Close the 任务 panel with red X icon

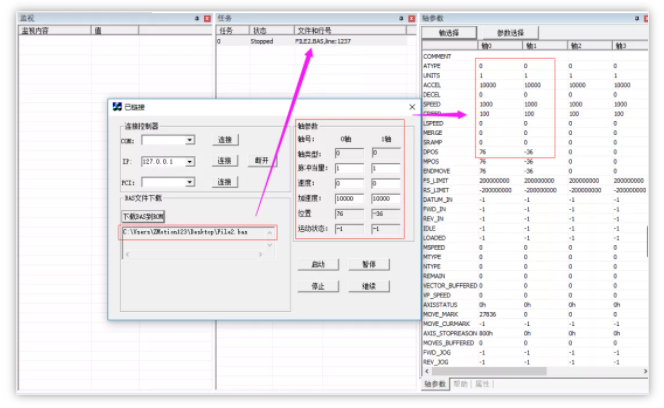[411, 19]
